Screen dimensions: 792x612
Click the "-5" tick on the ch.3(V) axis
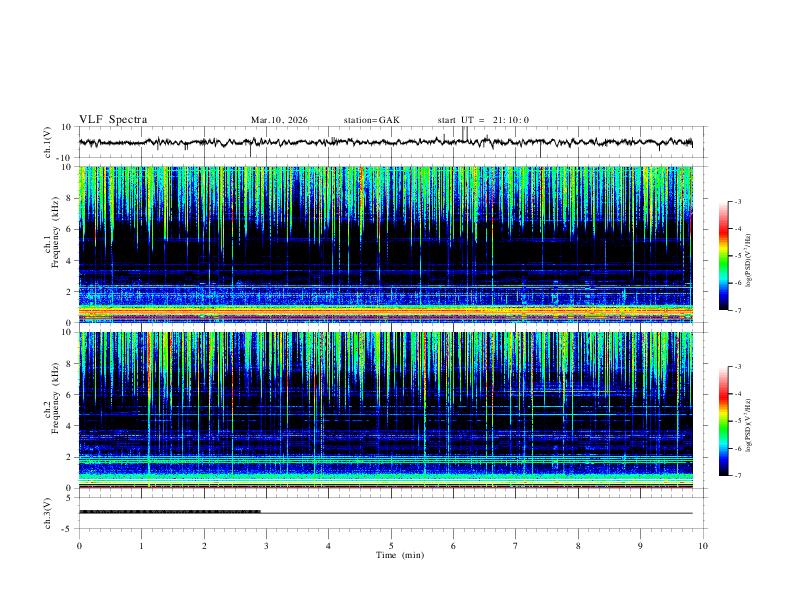click(x=68, y=529)
